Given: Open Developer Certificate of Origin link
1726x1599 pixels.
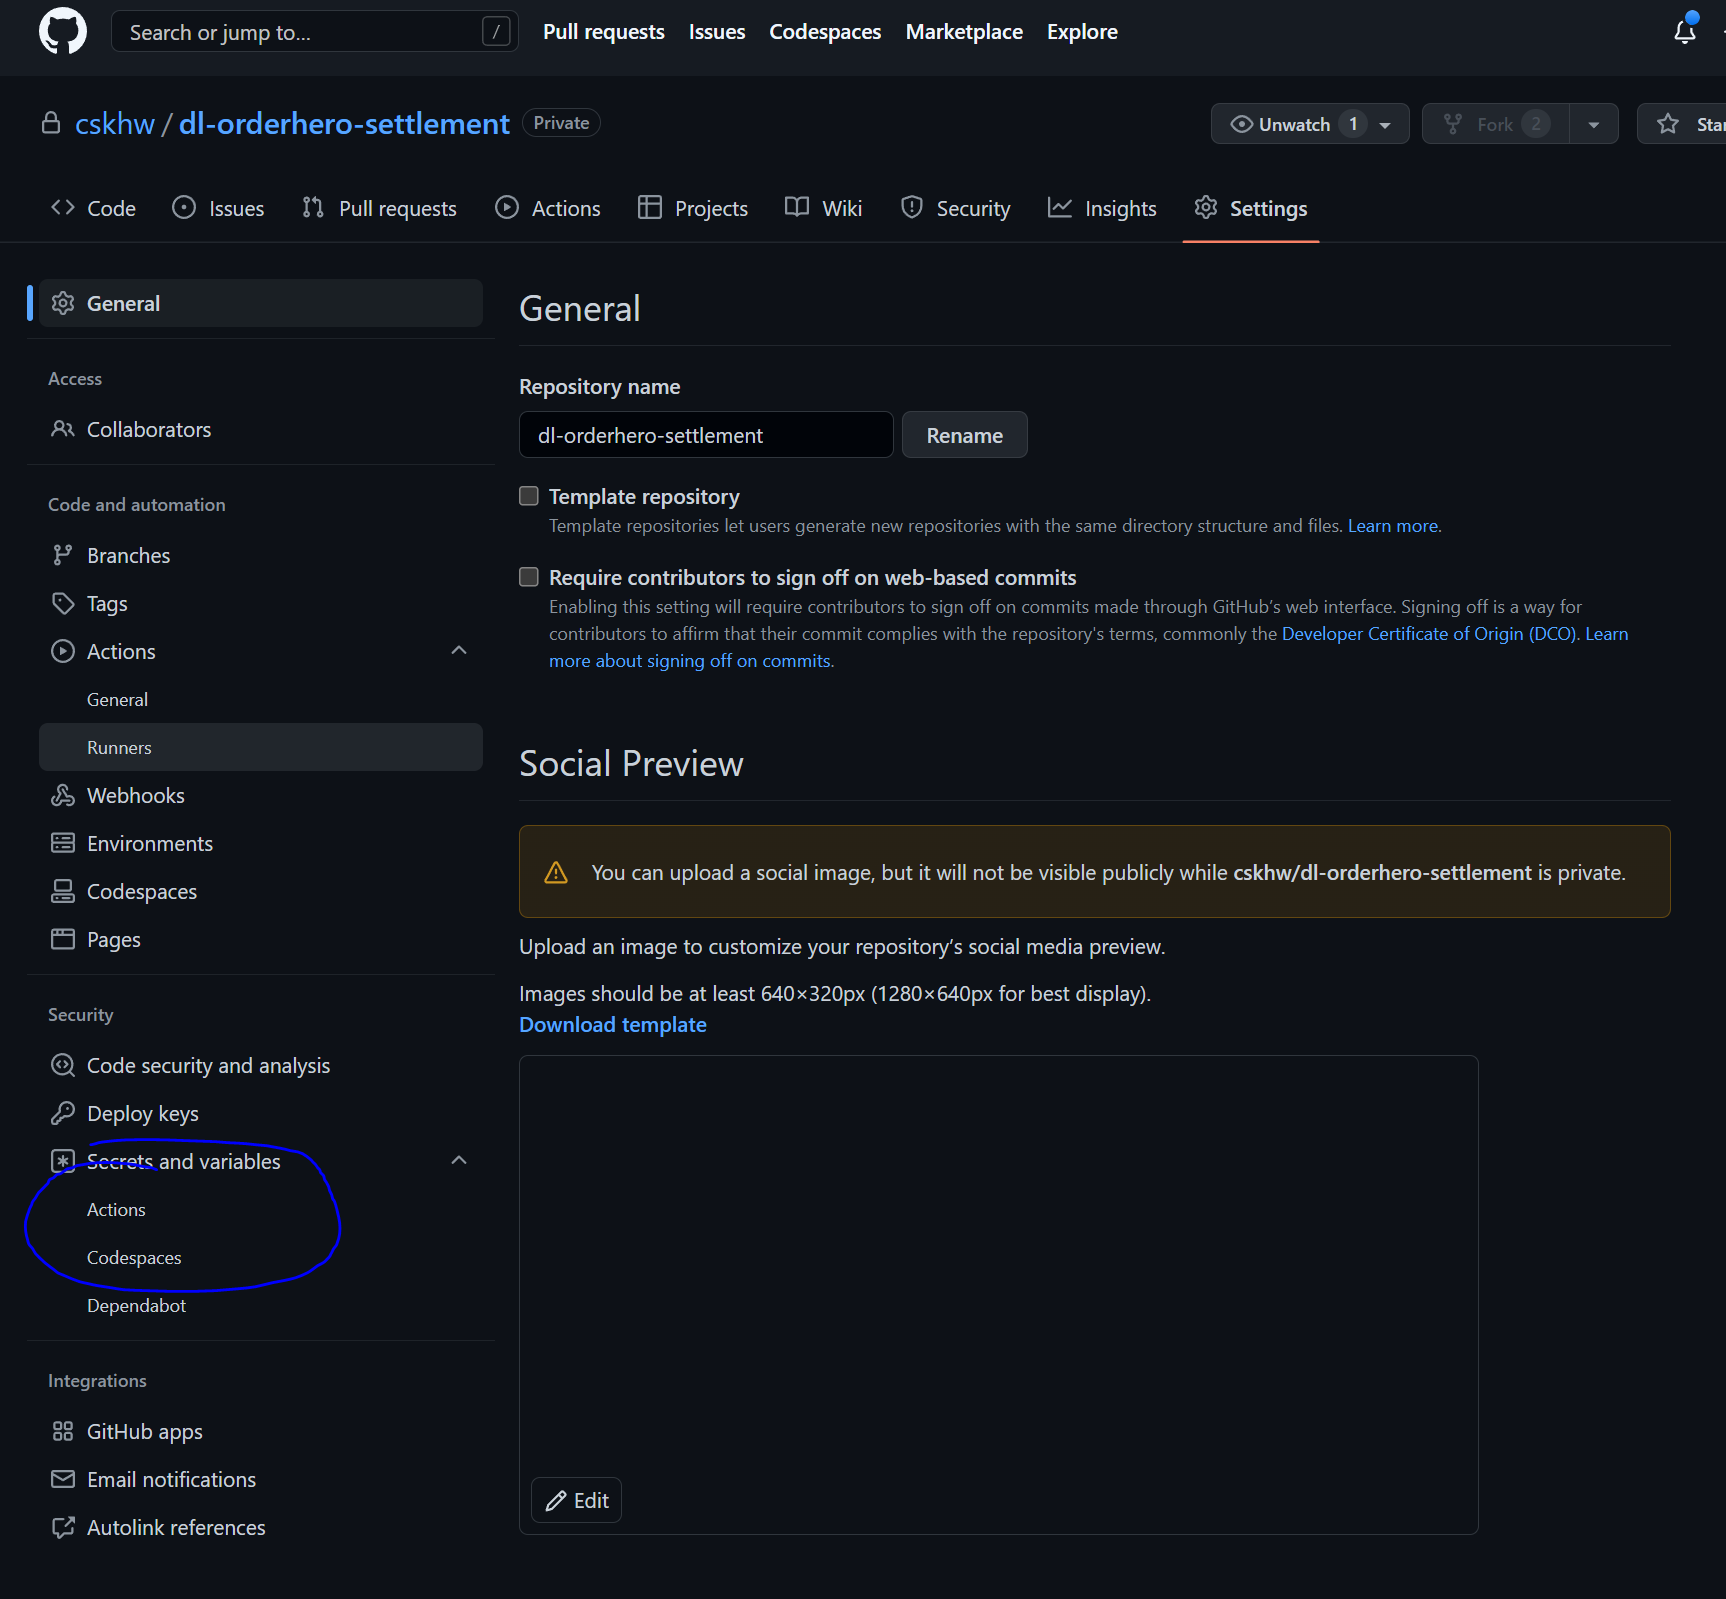Looking at the screenshot, I should [x=1429, y=634].
